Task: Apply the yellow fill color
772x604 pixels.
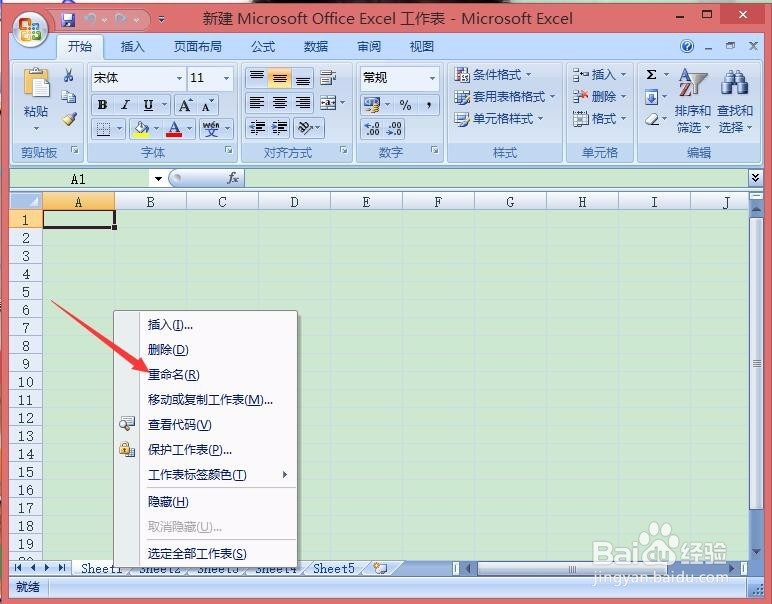Action: (141, 129)
